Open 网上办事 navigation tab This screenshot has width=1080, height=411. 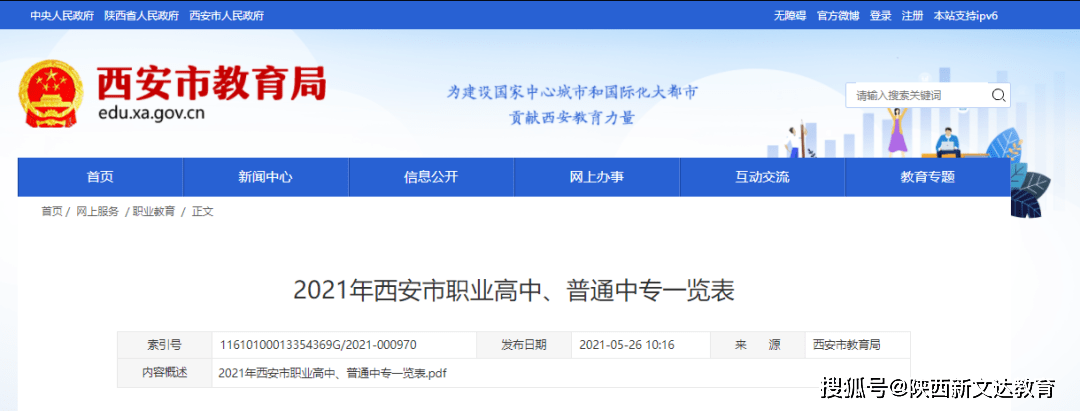tap(596, 177)
